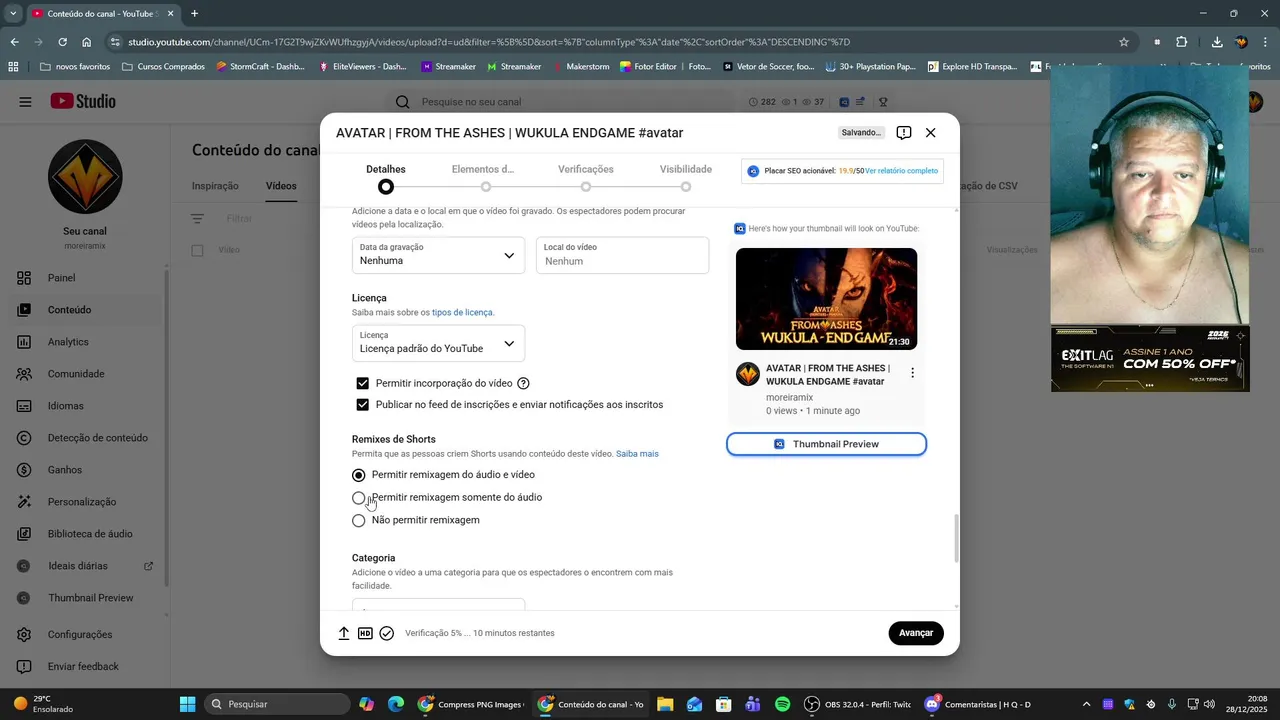Reload the page
The image size is (1280, 720).
62,42
